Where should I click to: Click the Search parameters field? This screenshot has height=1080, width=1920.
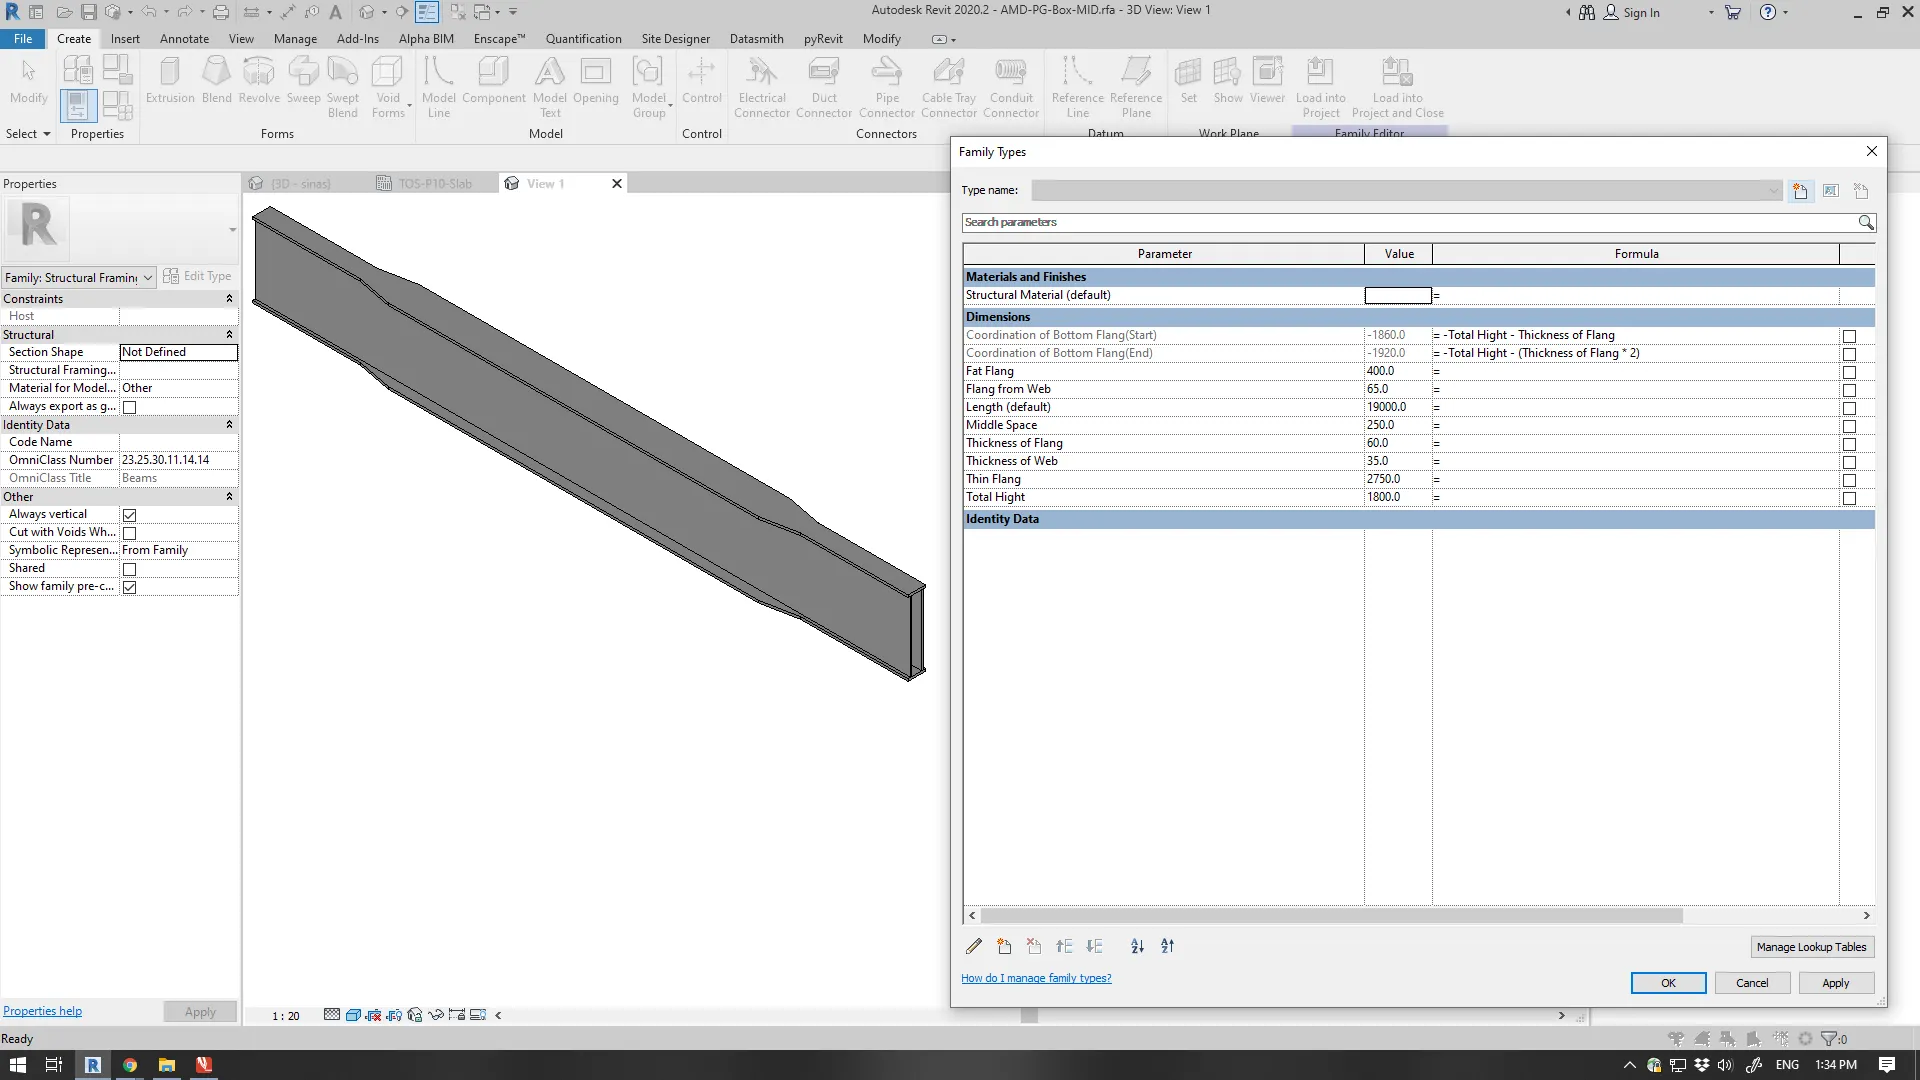1408,222
